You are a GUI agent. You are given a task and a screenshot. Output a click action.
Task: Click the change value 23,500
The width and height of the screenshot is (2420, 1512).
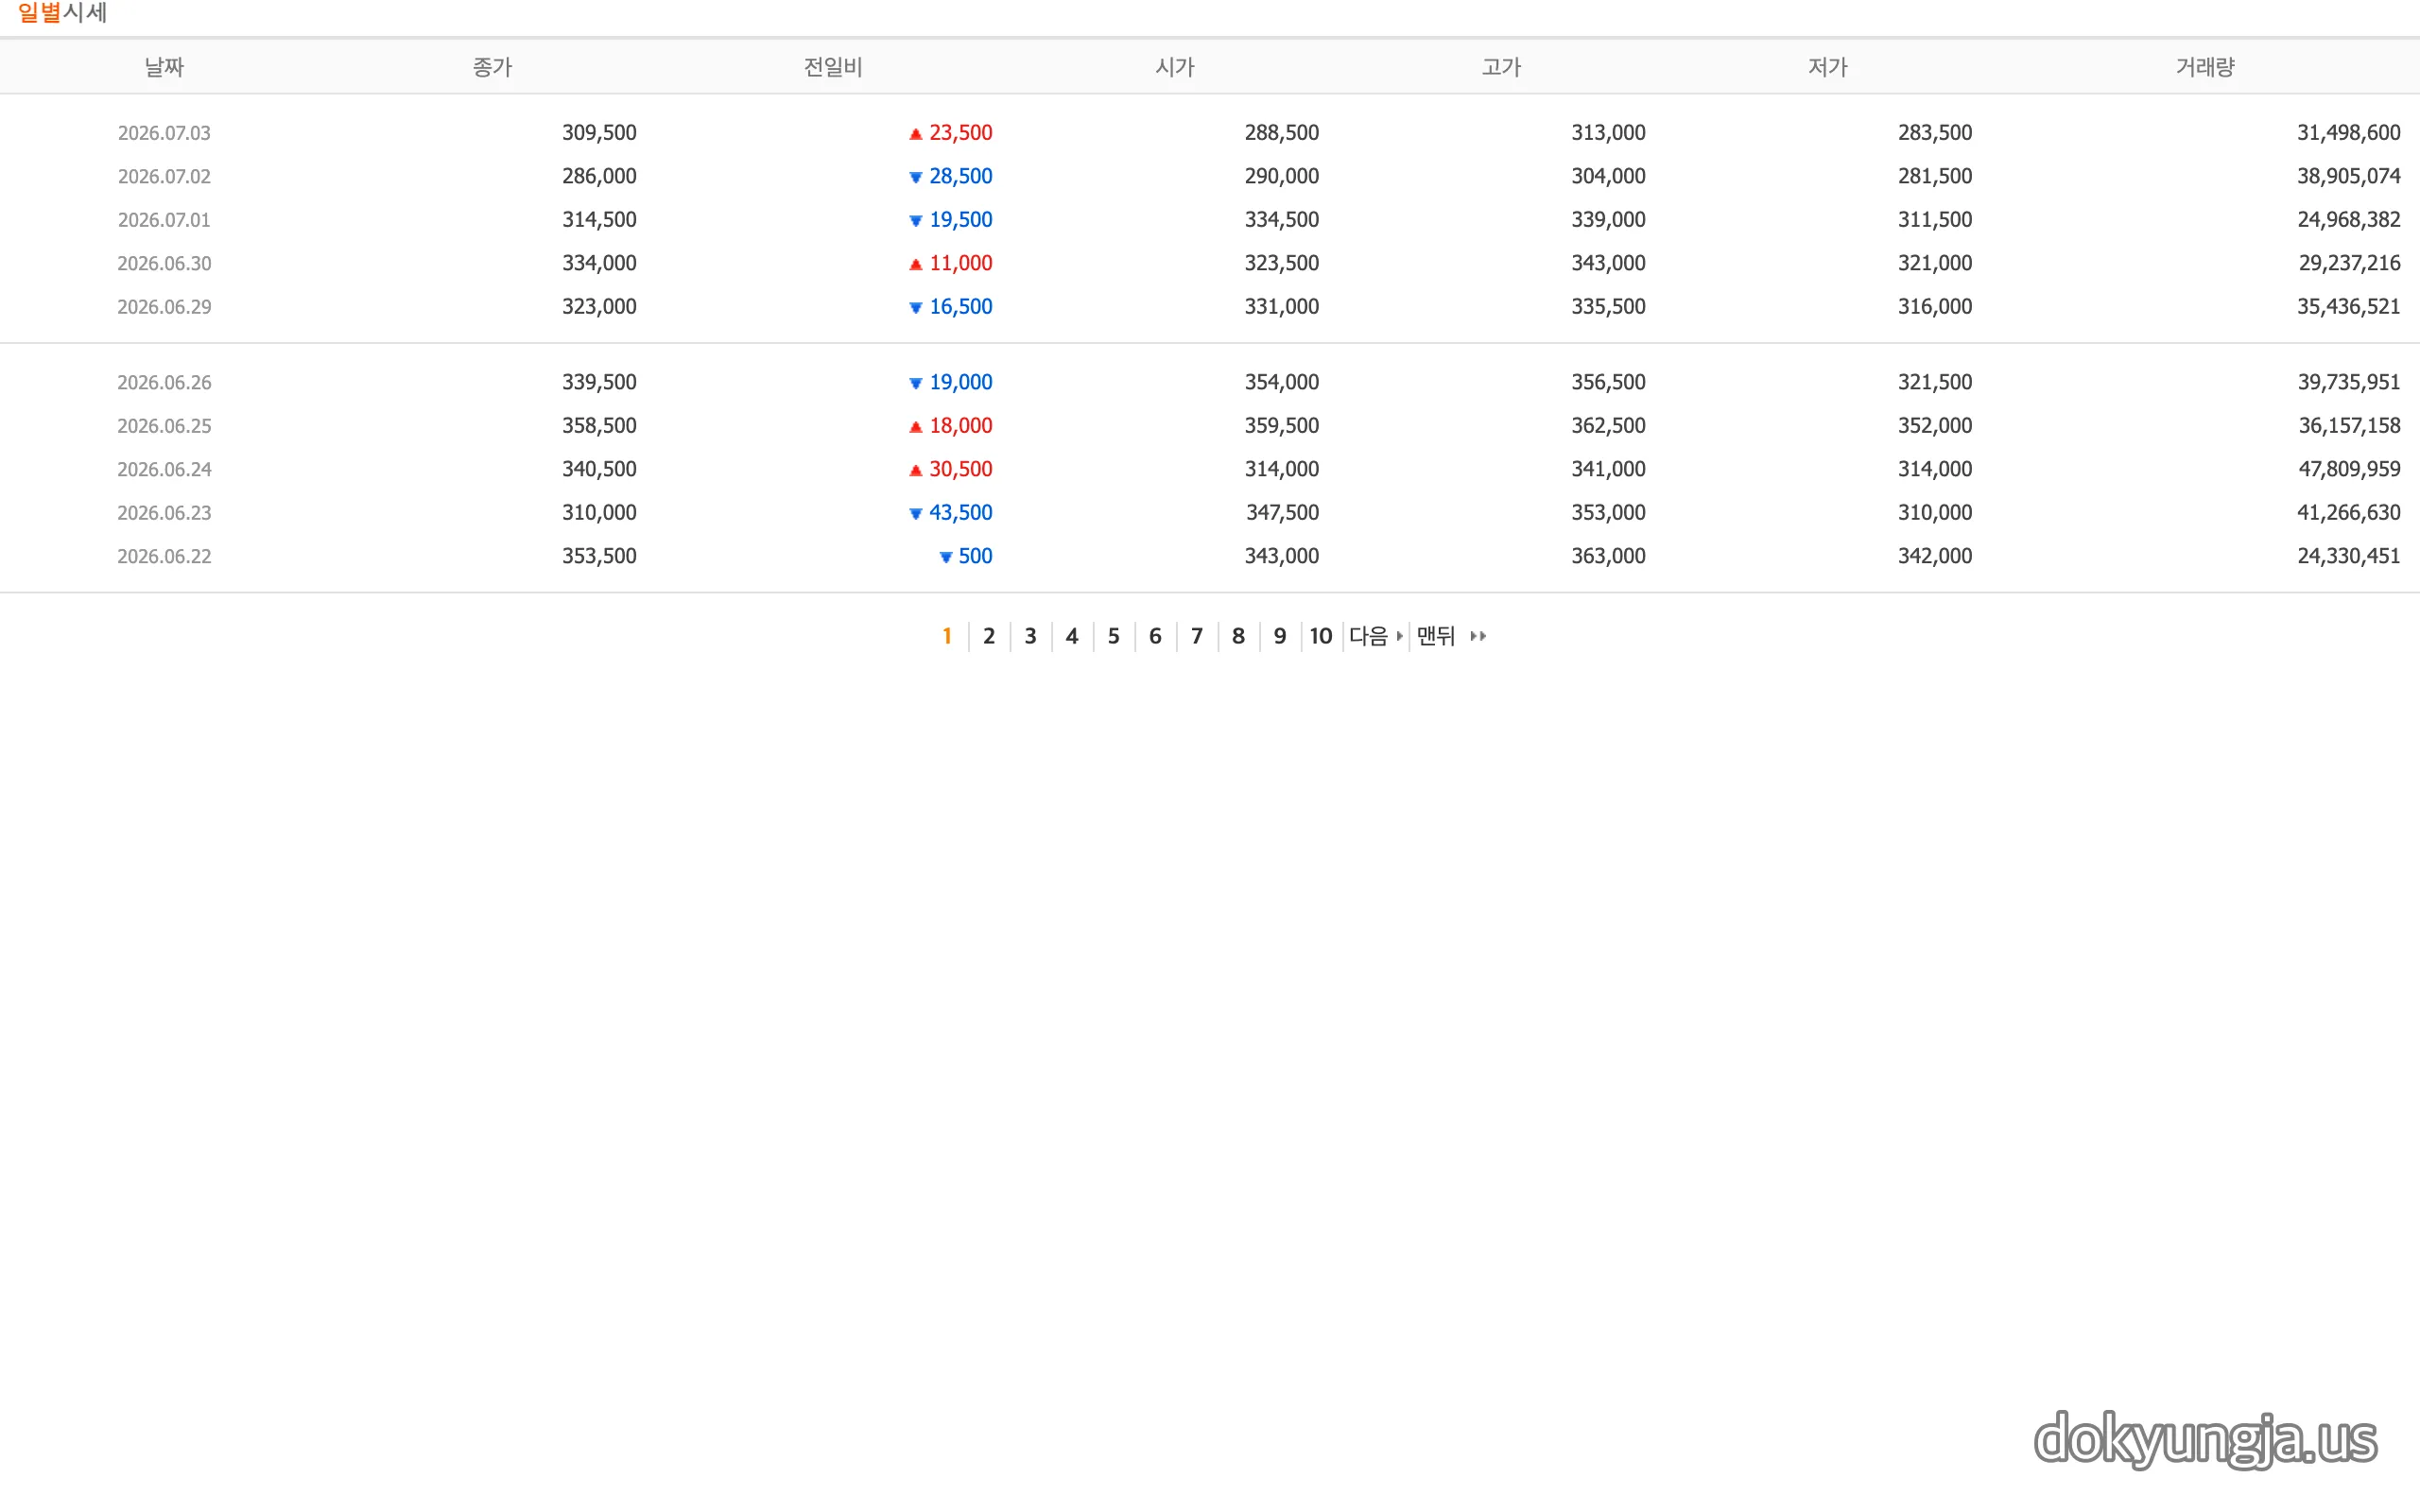[x=961, y=133]
